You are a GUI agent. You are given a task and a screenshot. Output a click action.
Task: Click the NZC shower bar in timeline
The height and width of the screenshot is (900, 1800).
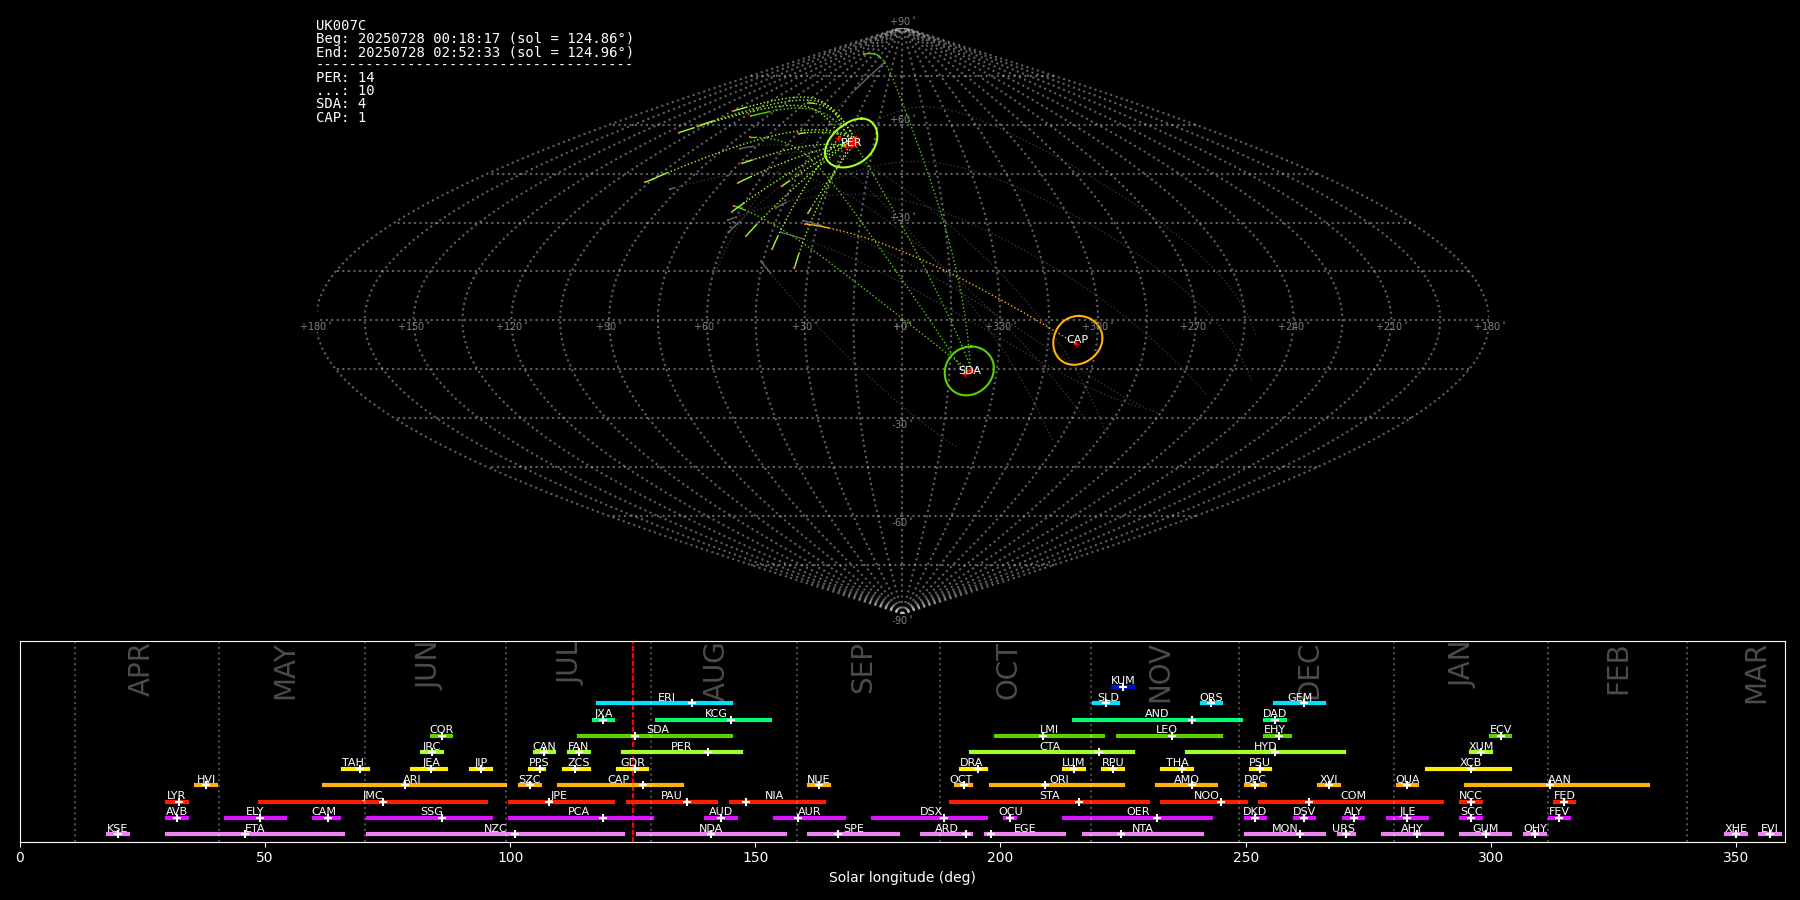click(495, 834)
